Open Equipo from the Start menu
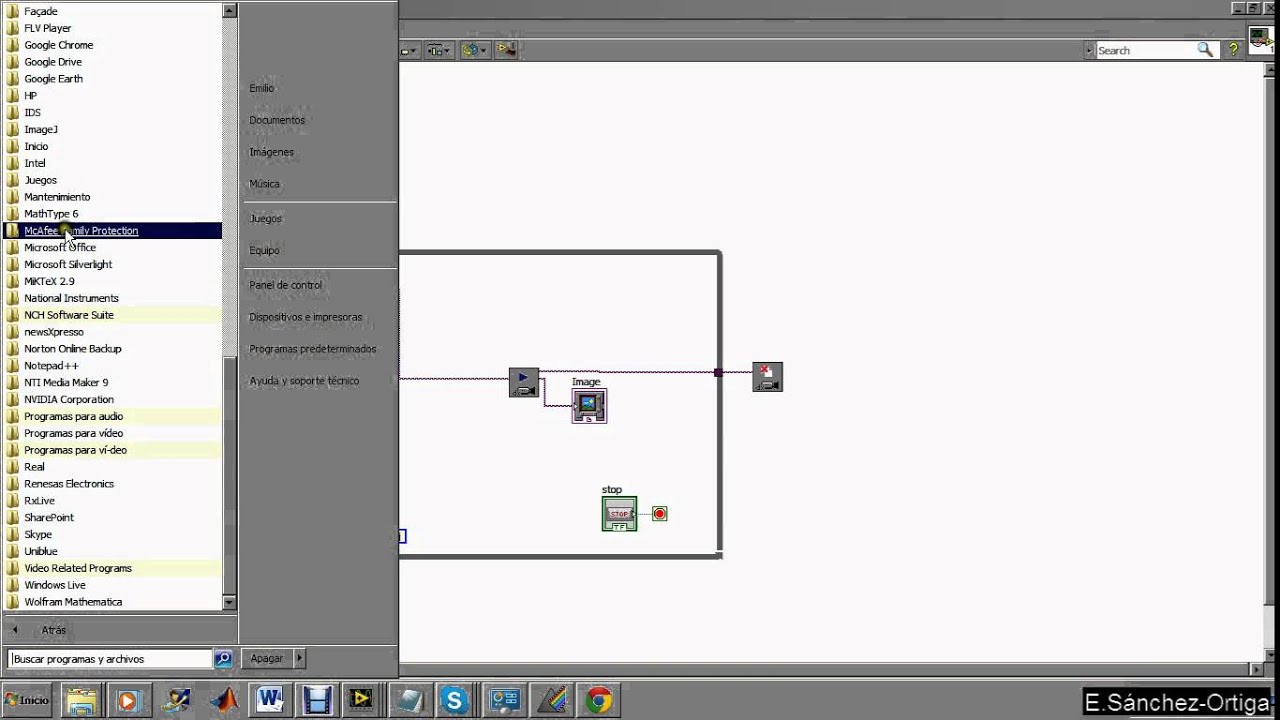This screenshot has height=720, width=1280. (x=264, y=250)
